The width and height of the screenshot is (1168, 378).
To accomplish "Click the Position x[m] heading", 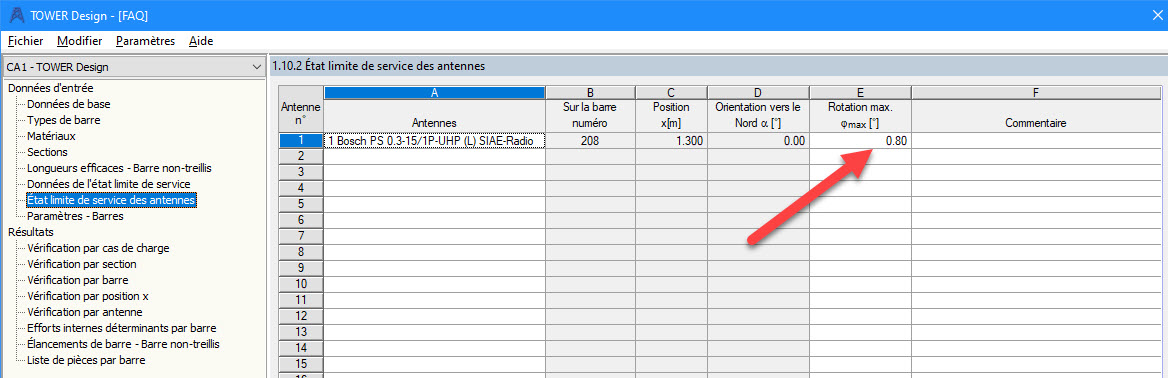I will pyautogui.click(x=670, y=116).
